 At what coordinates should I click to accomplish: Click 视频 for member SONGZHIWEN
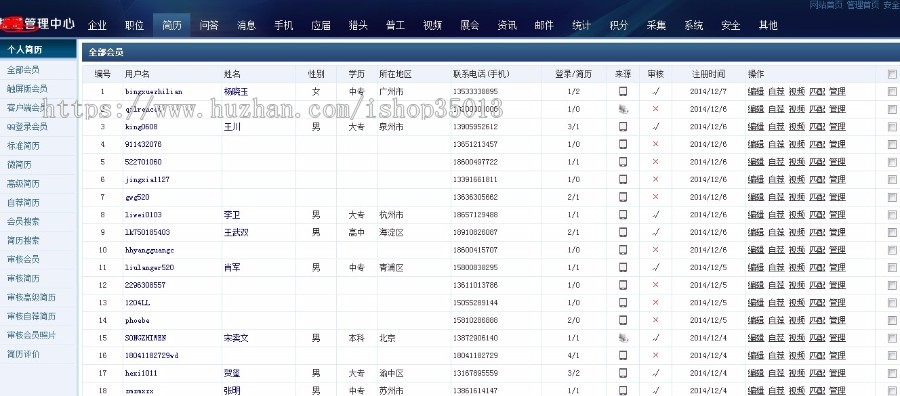click(x=797, y=338)
